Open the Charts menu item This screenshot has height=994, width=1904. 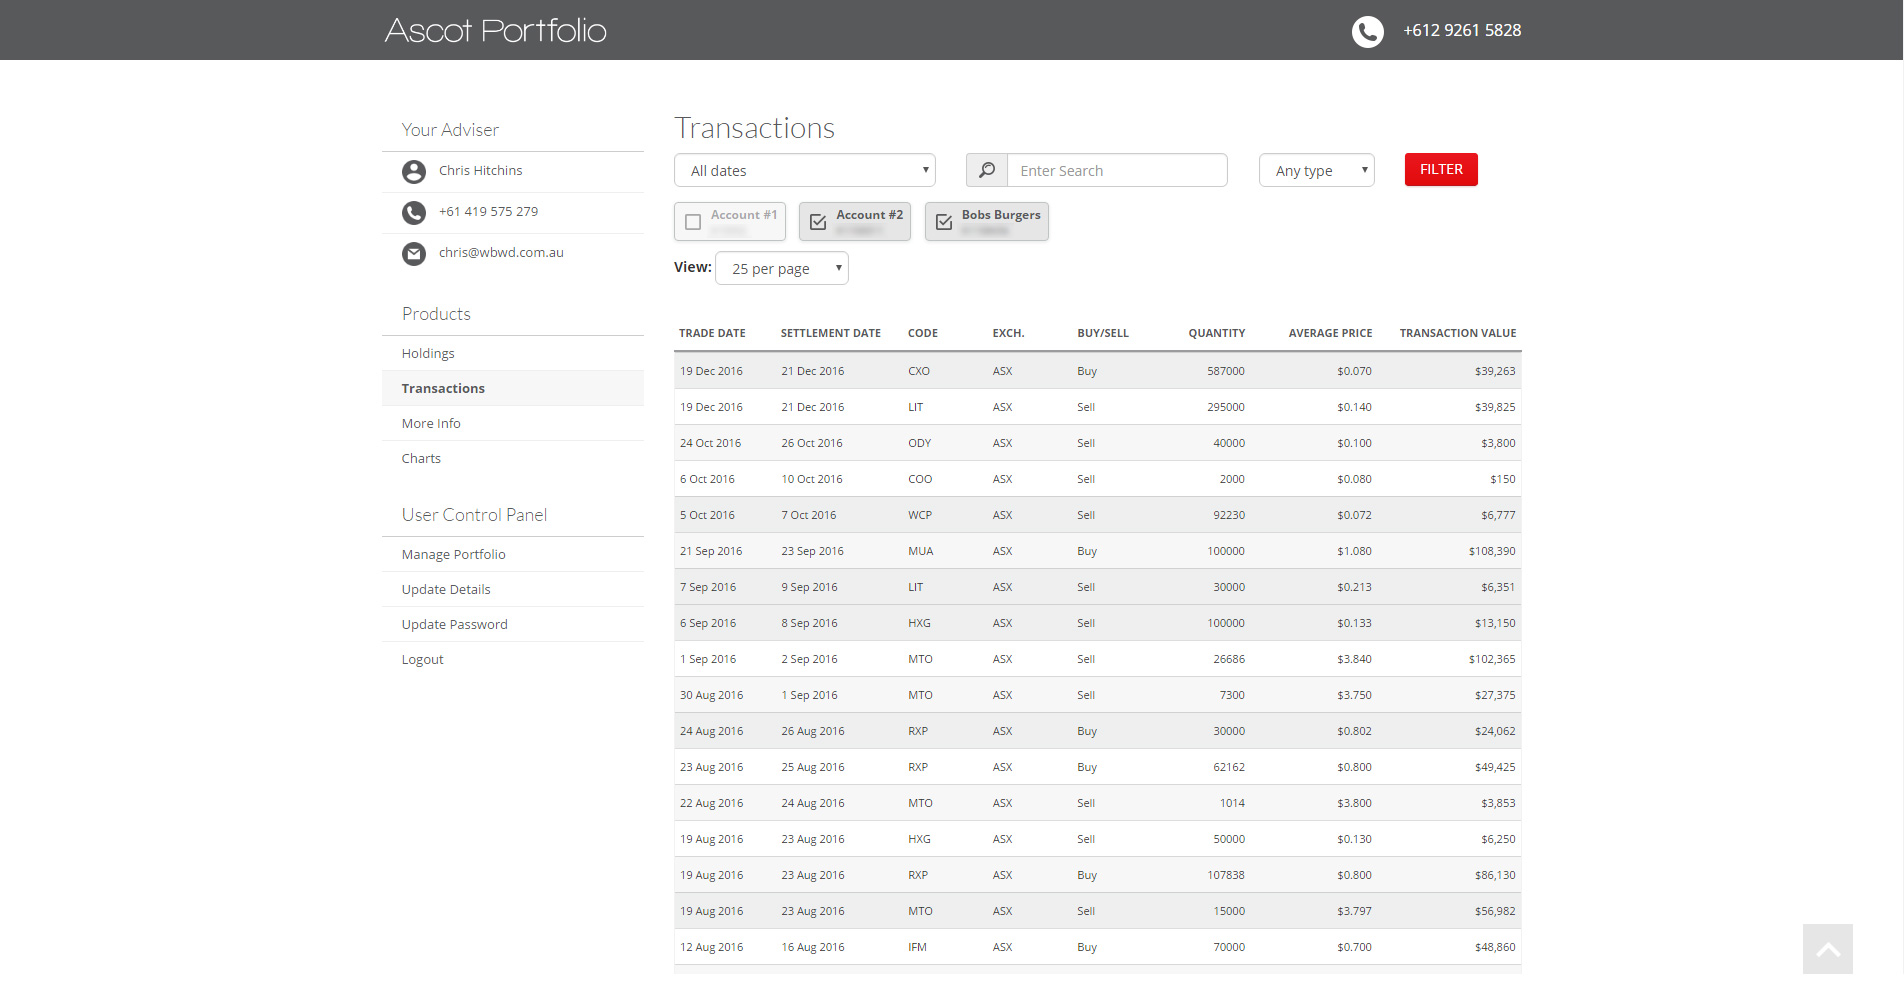tap(421, 459)
